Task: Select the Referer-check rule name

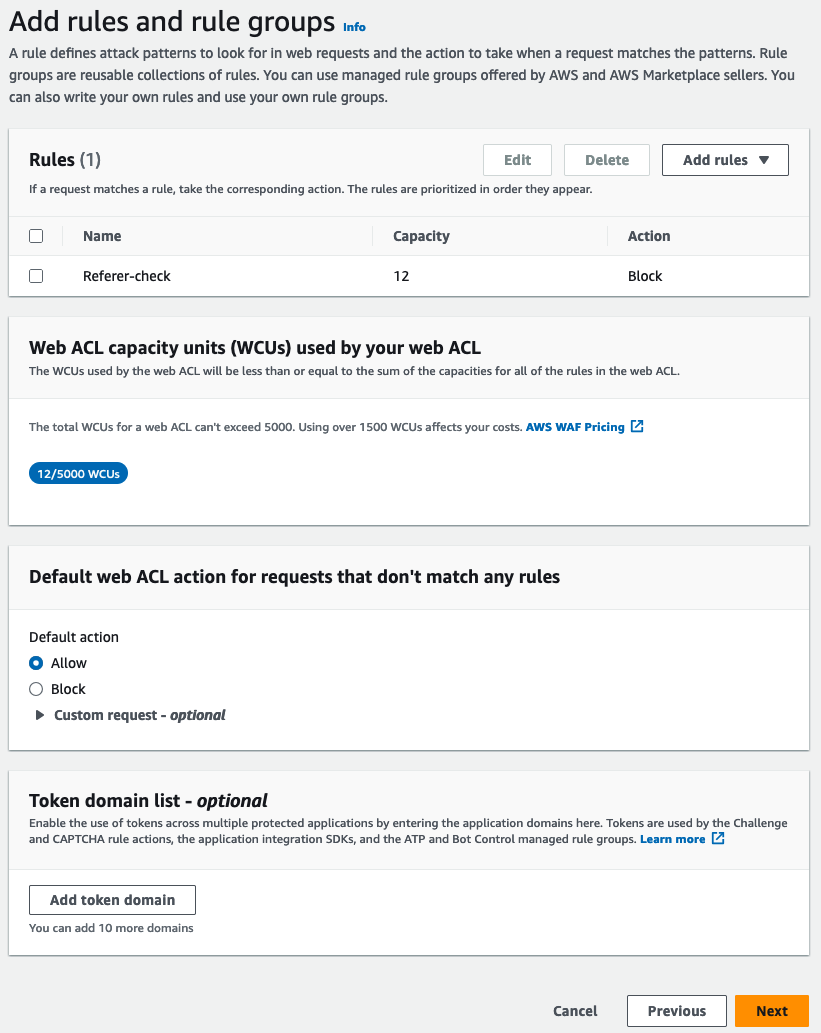Action: coord(126,276)
